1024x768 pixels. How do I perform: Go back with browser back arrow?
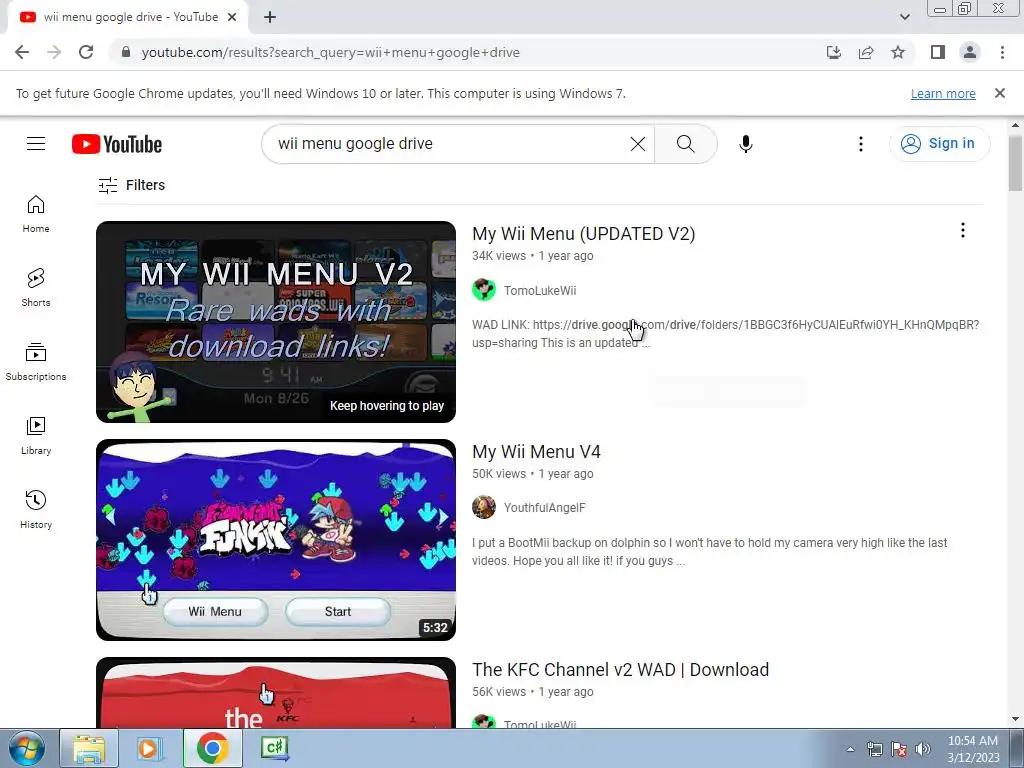(x=22, y=52)
